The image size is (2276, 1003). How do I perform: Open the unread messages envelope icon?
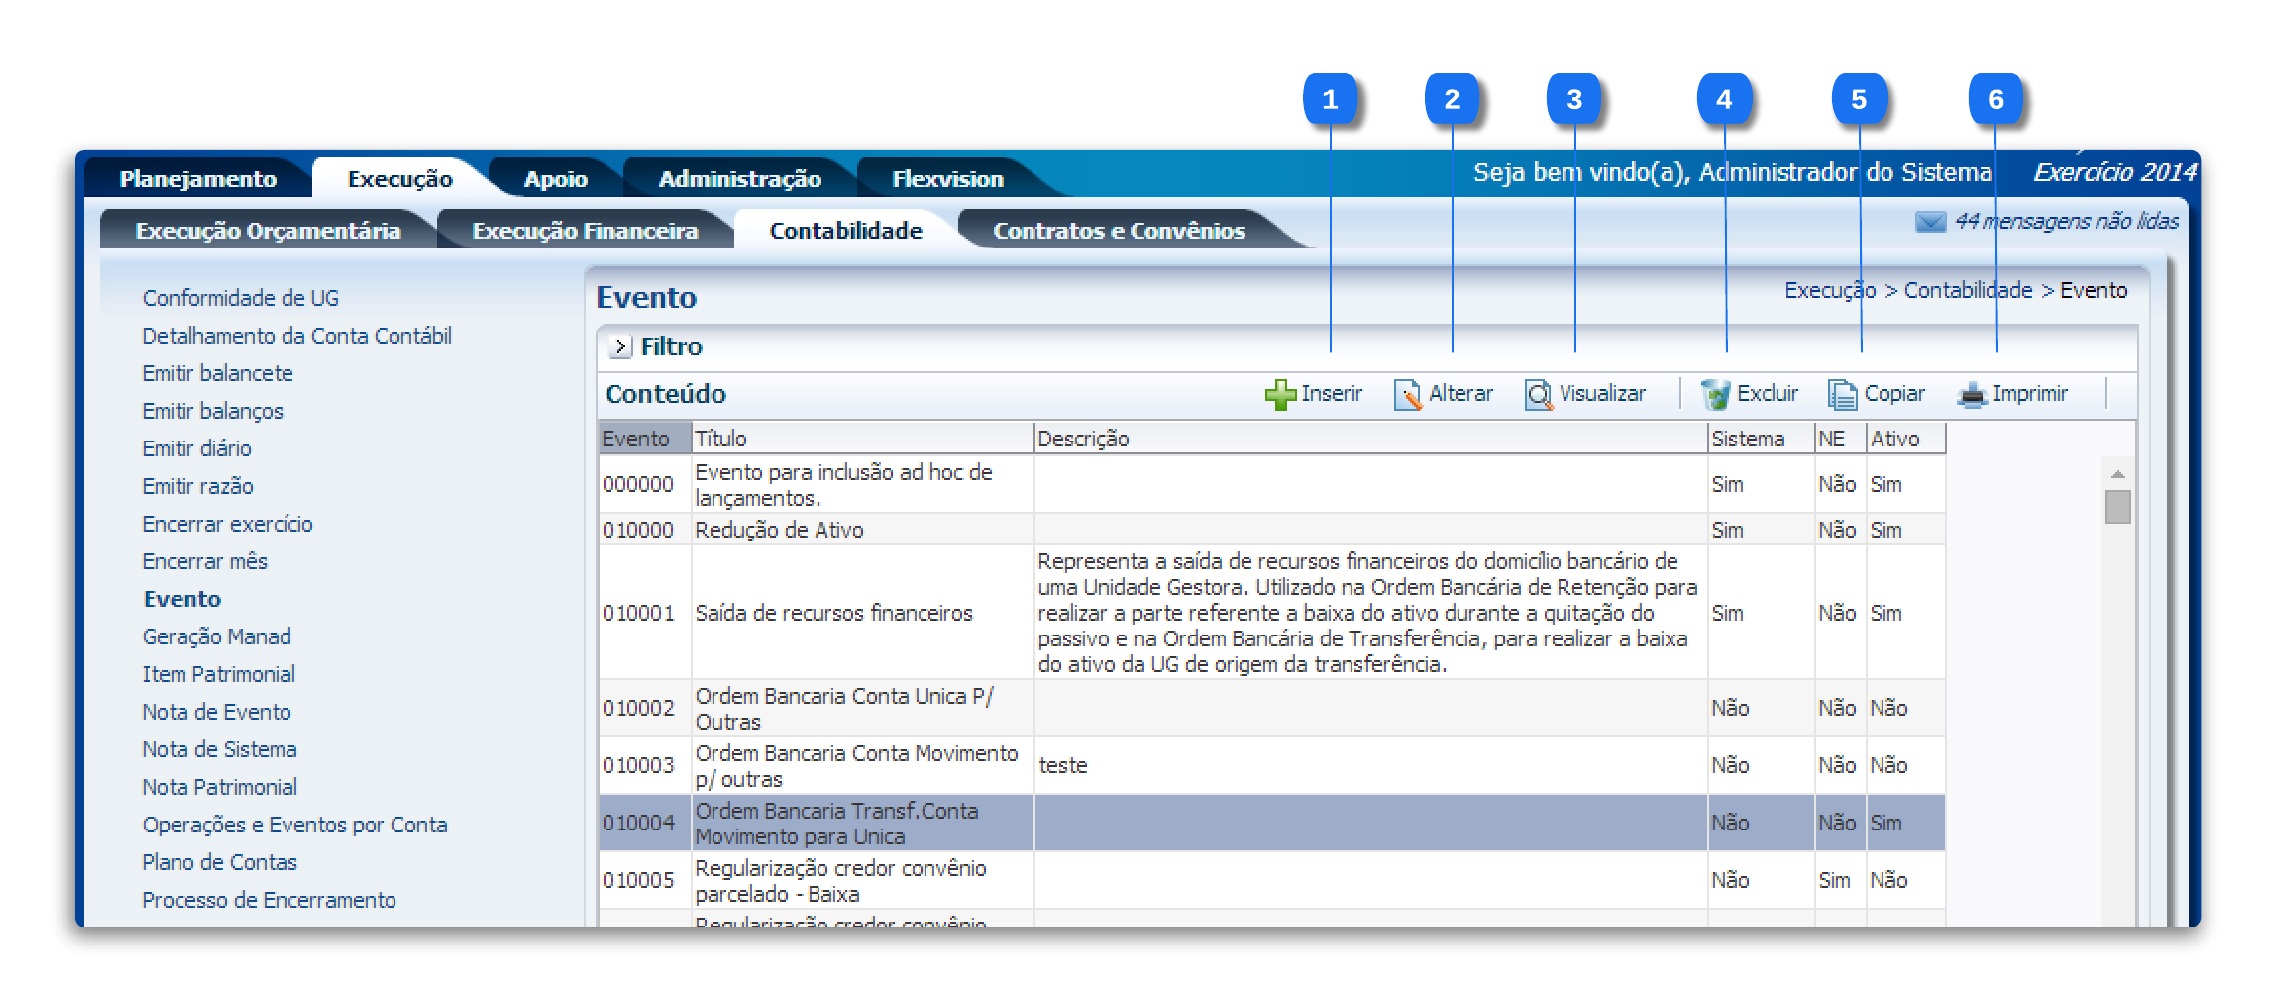[x=1930, y=222]
